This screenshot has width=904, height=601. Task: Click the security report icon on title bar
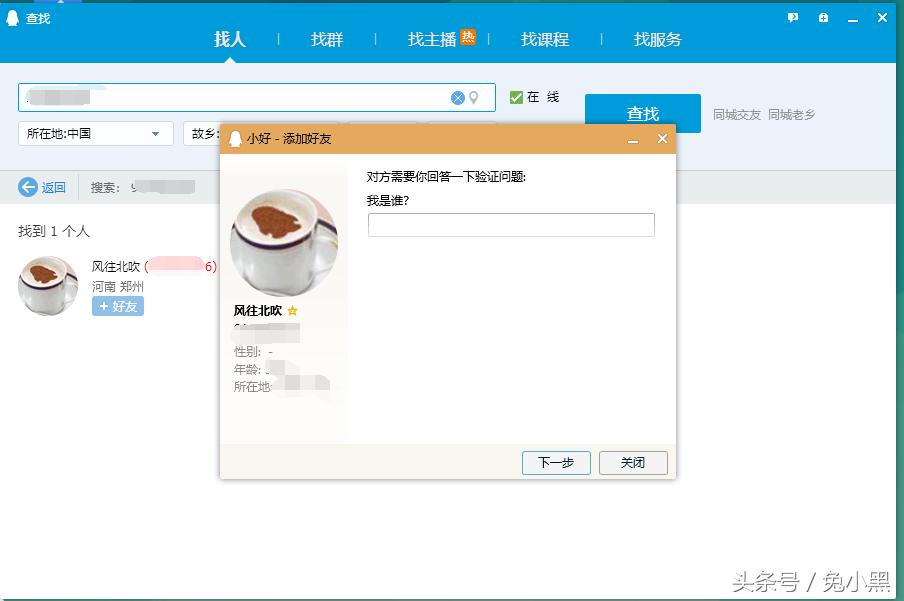click(x=821, y=17)
